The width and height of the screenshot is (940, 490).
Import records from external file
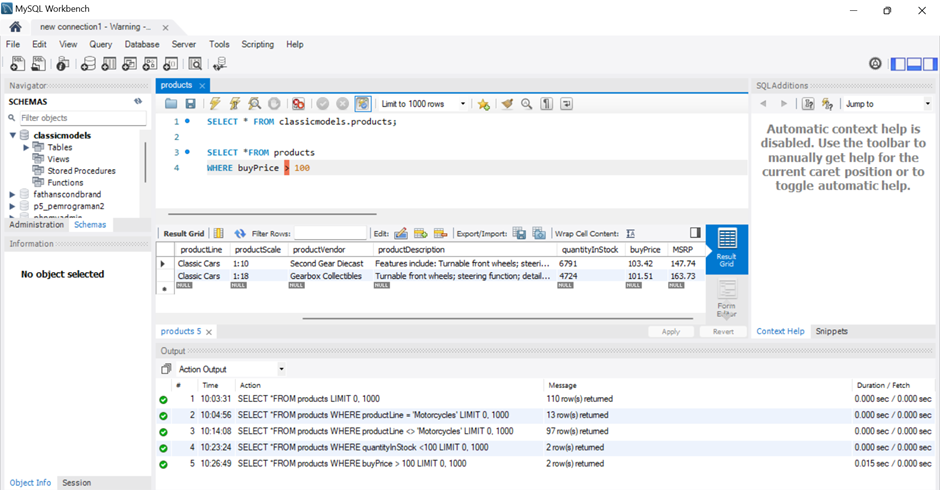pos(539,233)
